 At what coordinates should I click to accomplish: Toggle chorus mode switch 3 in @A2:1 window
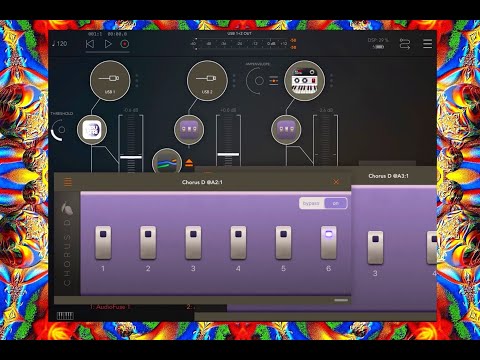coord(193,243)
